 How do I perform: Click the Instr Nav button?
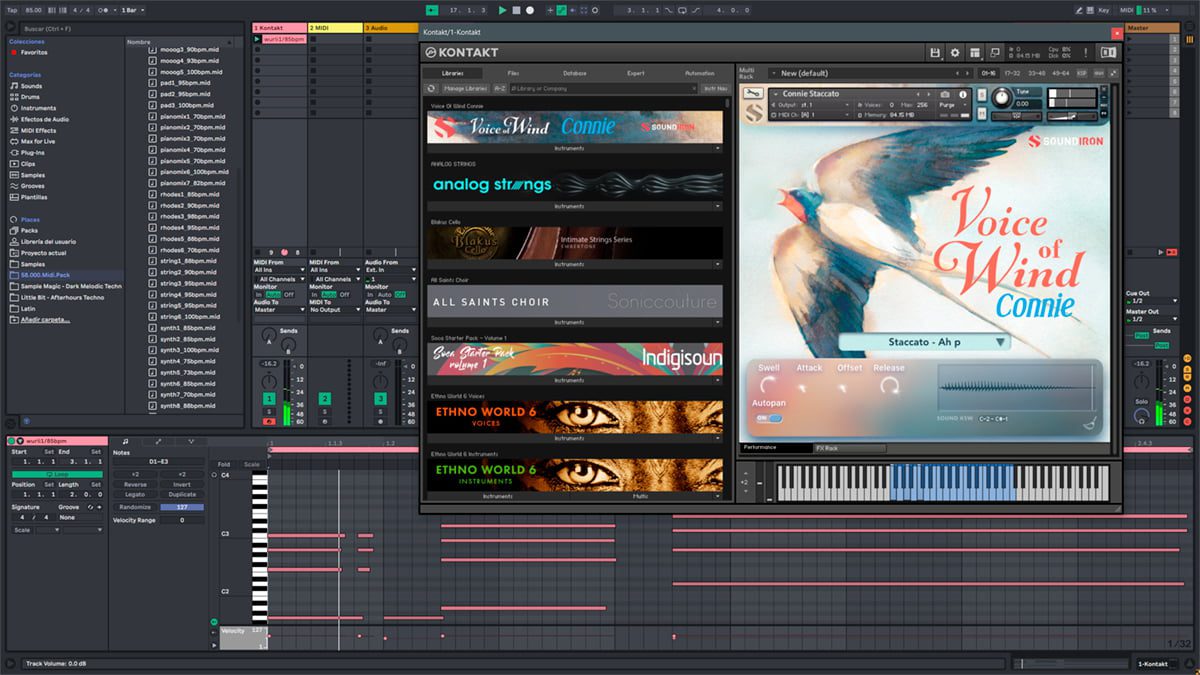click(x=714, y=88)
